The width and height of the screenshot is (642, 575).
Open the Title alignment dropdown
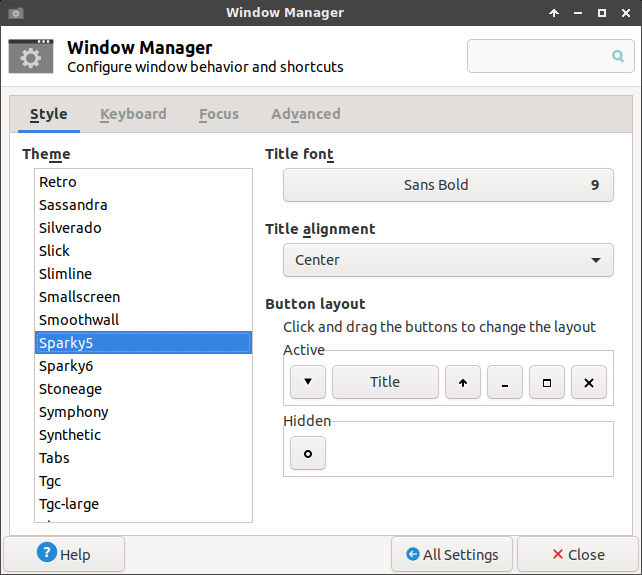pos(448,260)
